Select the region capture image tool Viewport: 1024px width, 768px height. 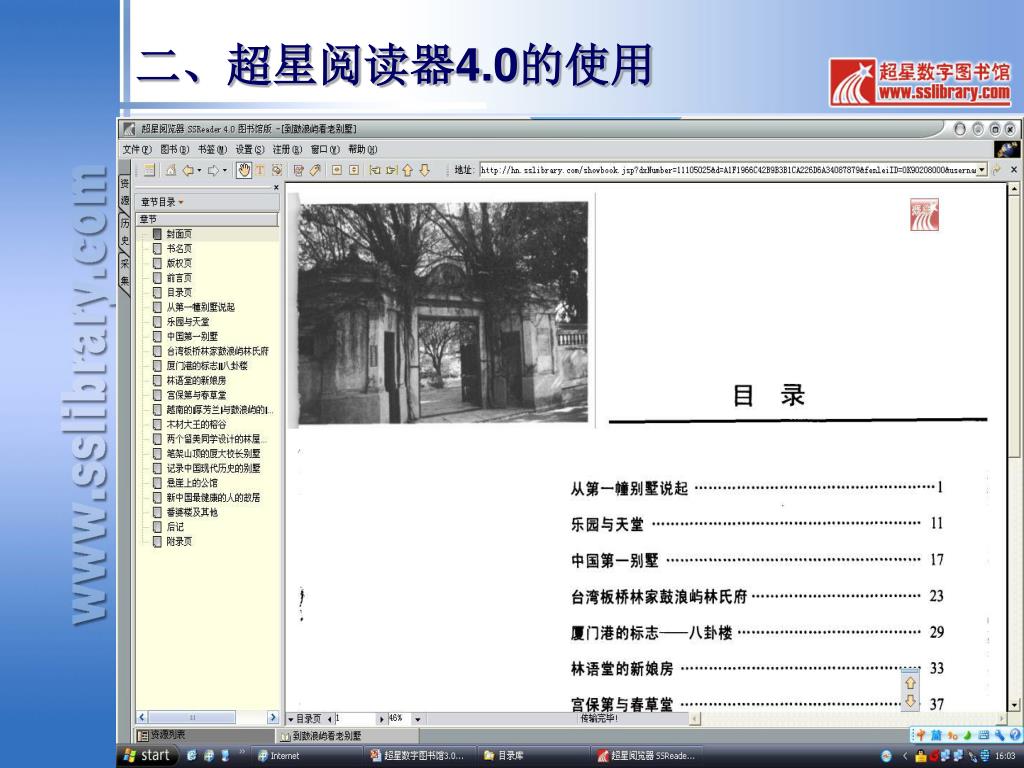coord(277,170)
